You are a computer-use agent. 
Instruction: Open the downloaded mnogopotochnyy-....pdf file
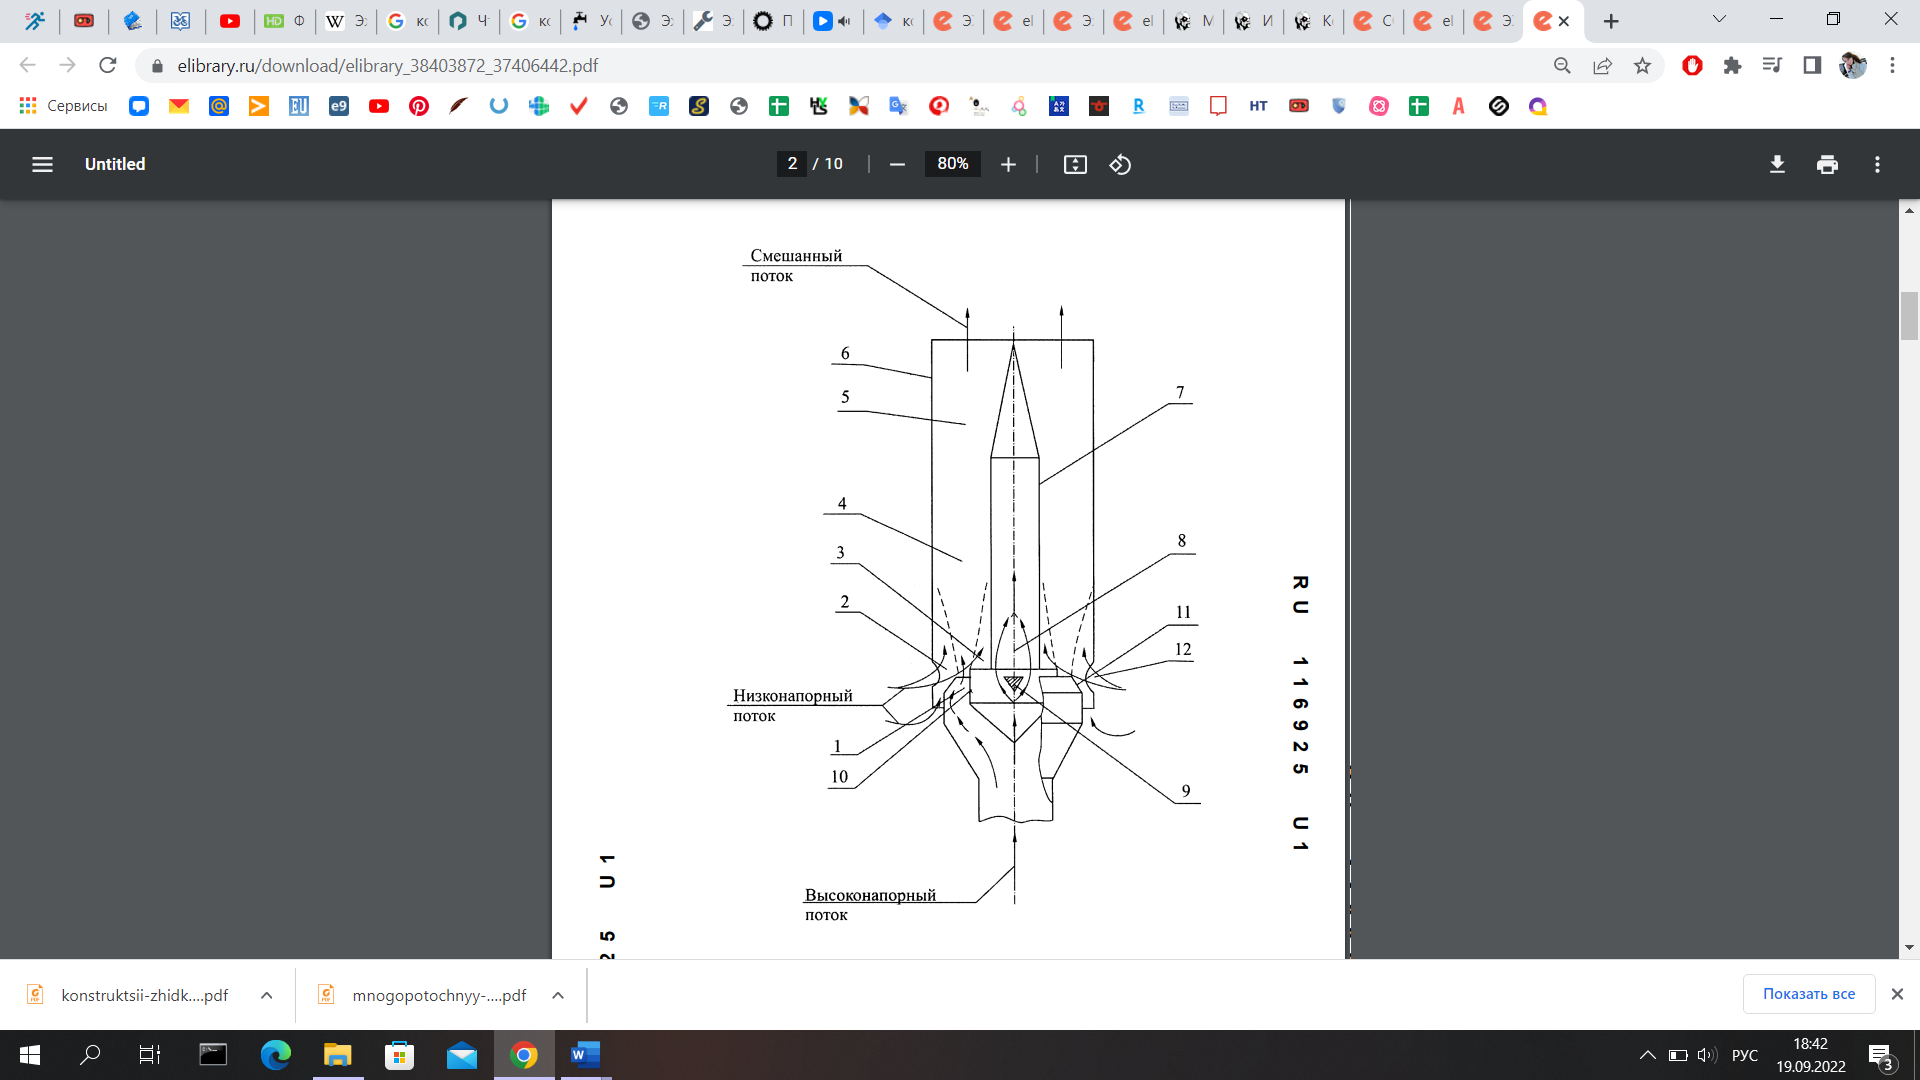pos(422,995)
